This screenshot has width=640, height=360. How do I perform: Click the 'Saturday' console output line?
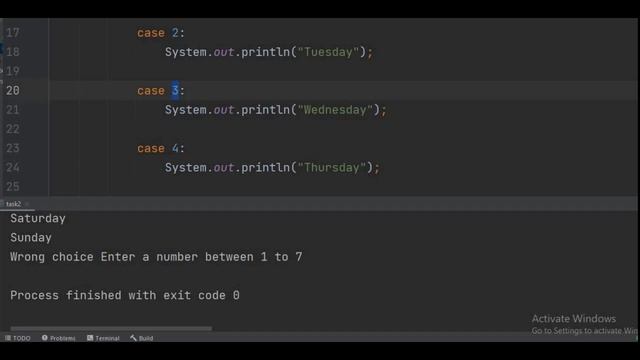38,218
